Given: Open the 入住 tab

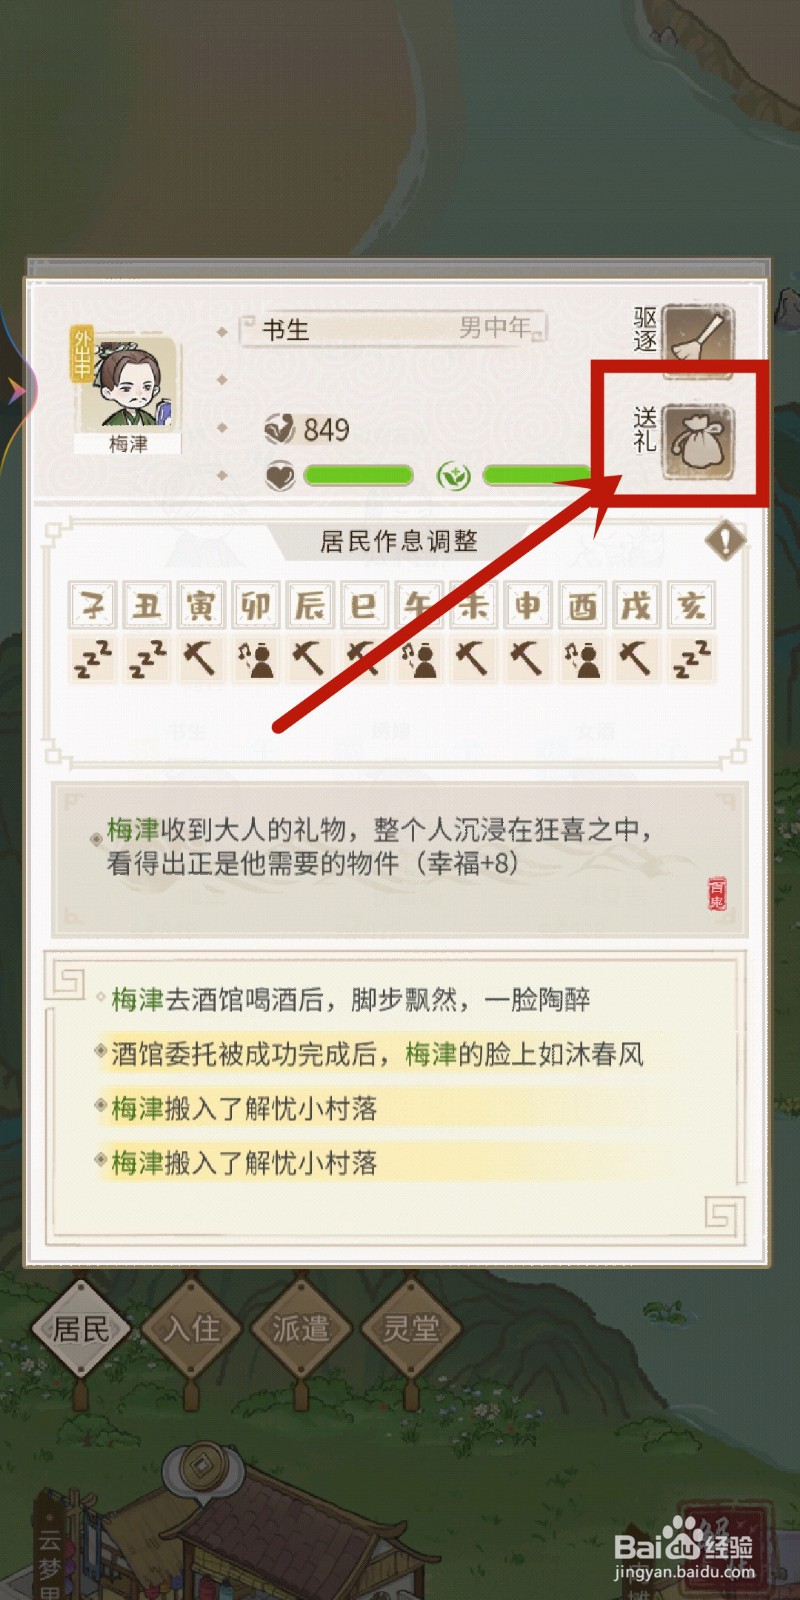Looking at the screenshot, I should point(191,1329).
